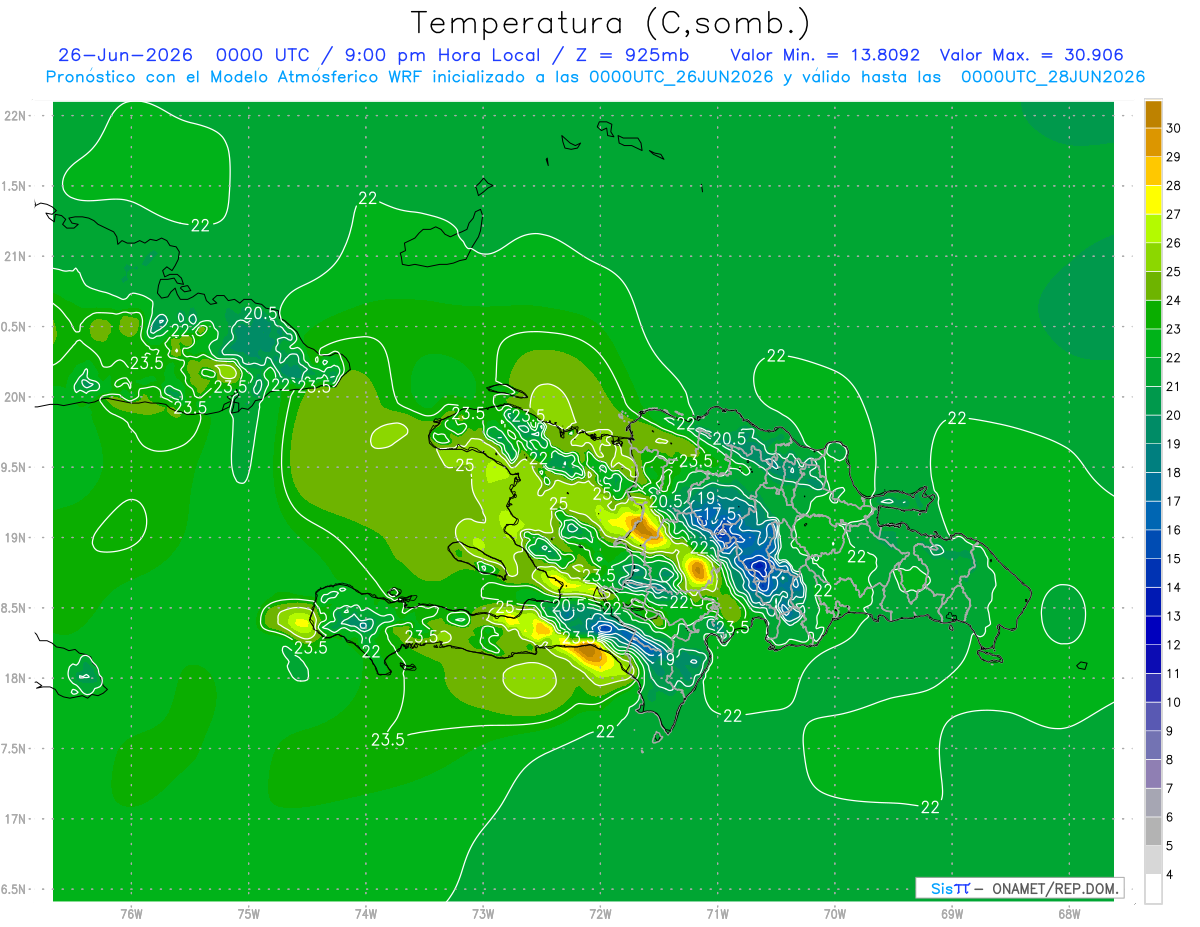Click the "Sisπ" logo text
The width and height of the screenshot is (1200, 927).
point(949,888)
